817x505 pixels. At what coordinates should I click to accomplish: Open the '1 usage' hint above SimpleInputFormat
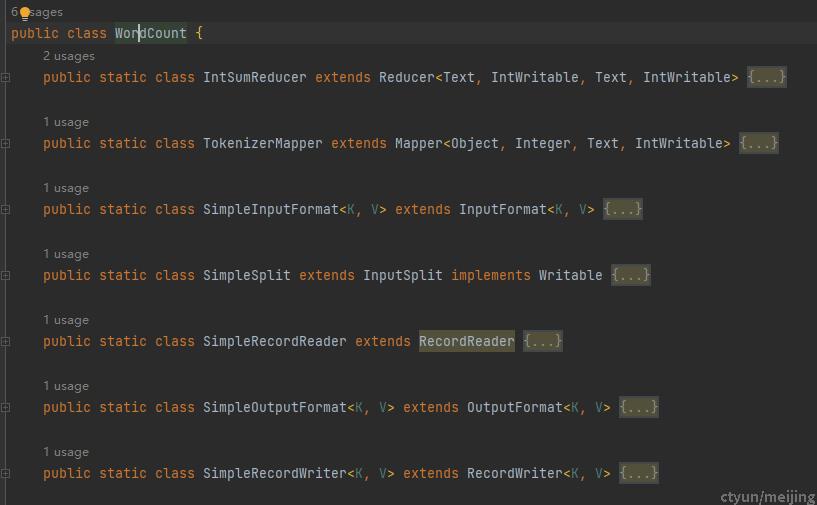pyautogui.click(x=66, y=188)
